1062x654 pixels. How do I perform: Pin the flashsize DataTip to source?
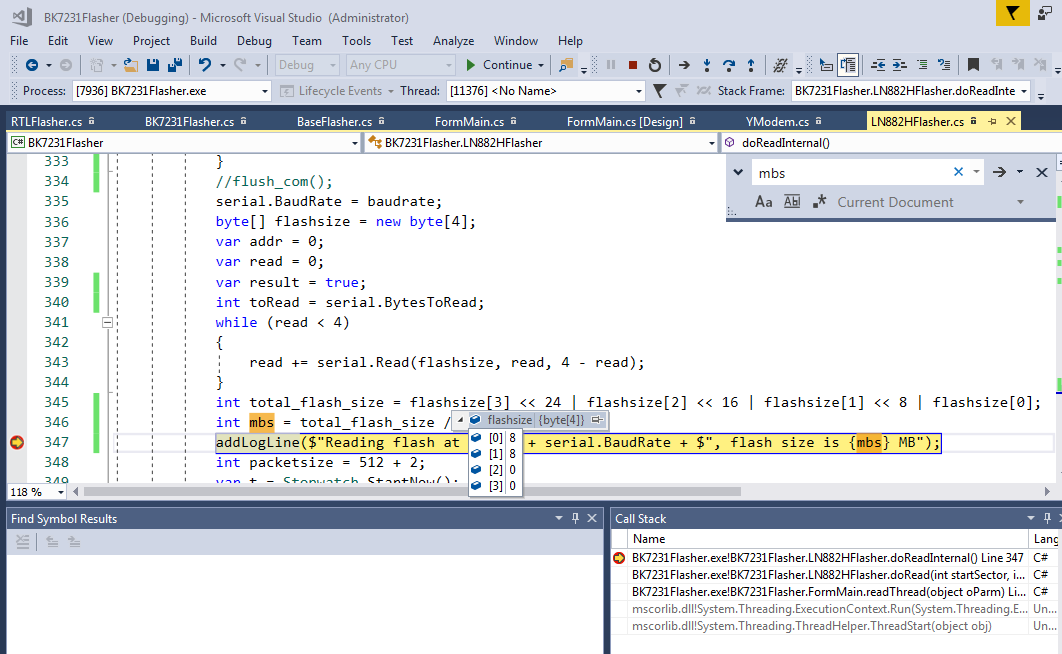click(x=597, y=420)
